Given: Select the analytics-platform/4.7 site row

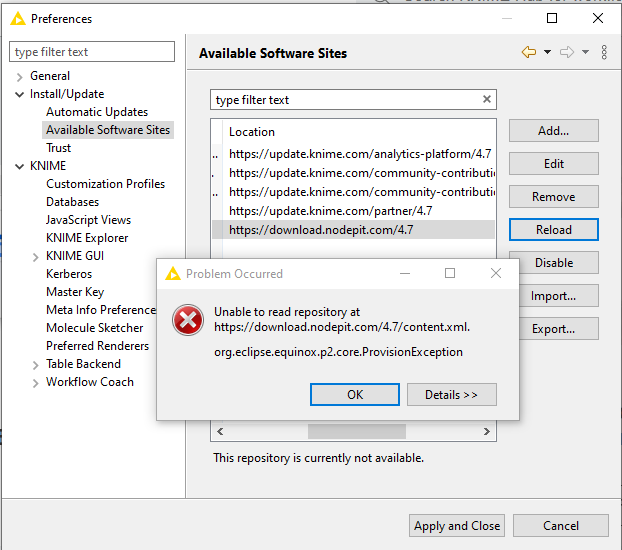Looking at the screenshot, I should click(353, 154).
